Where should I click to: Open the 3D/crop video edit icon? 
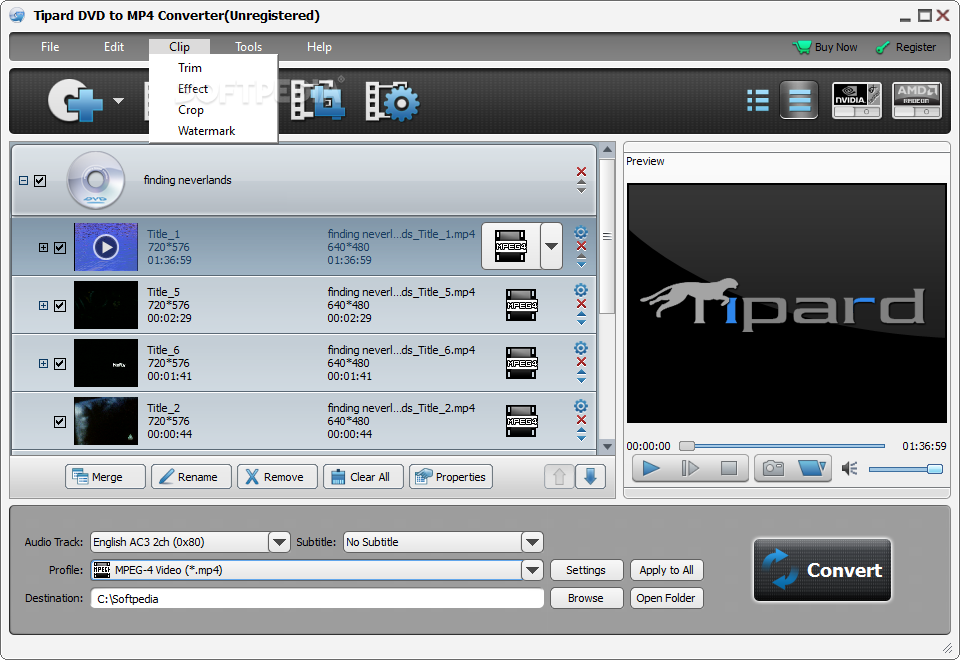316,99
